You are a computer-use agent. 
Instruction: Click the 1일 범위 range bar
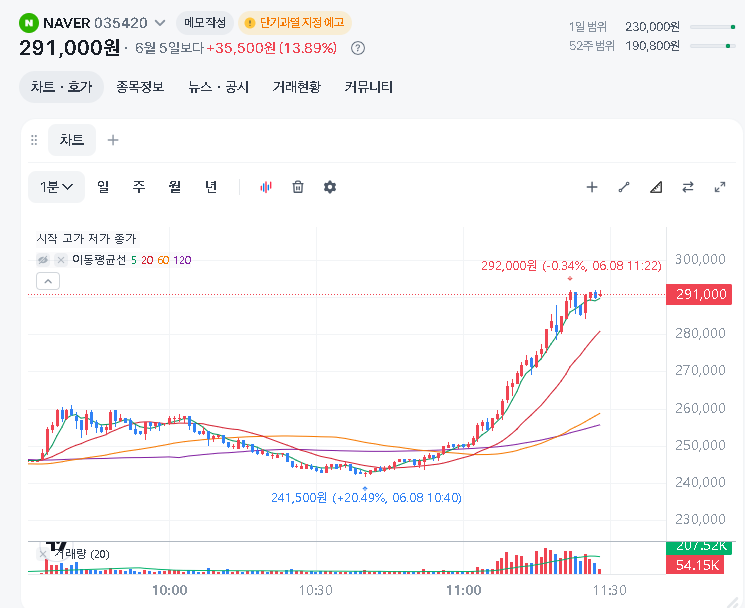point(713,27)
